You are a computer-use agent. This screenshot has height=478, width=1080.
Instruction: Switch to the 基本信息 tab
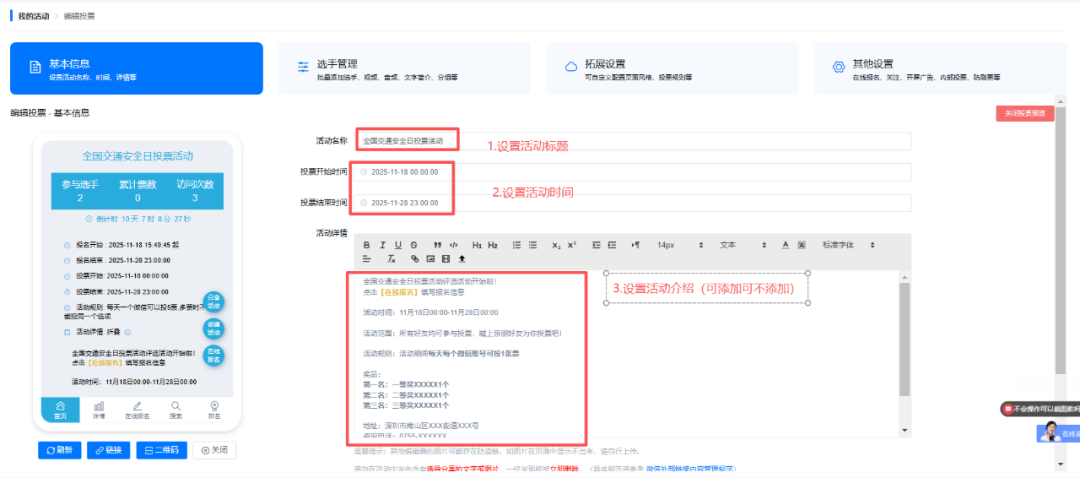(136, 68)
